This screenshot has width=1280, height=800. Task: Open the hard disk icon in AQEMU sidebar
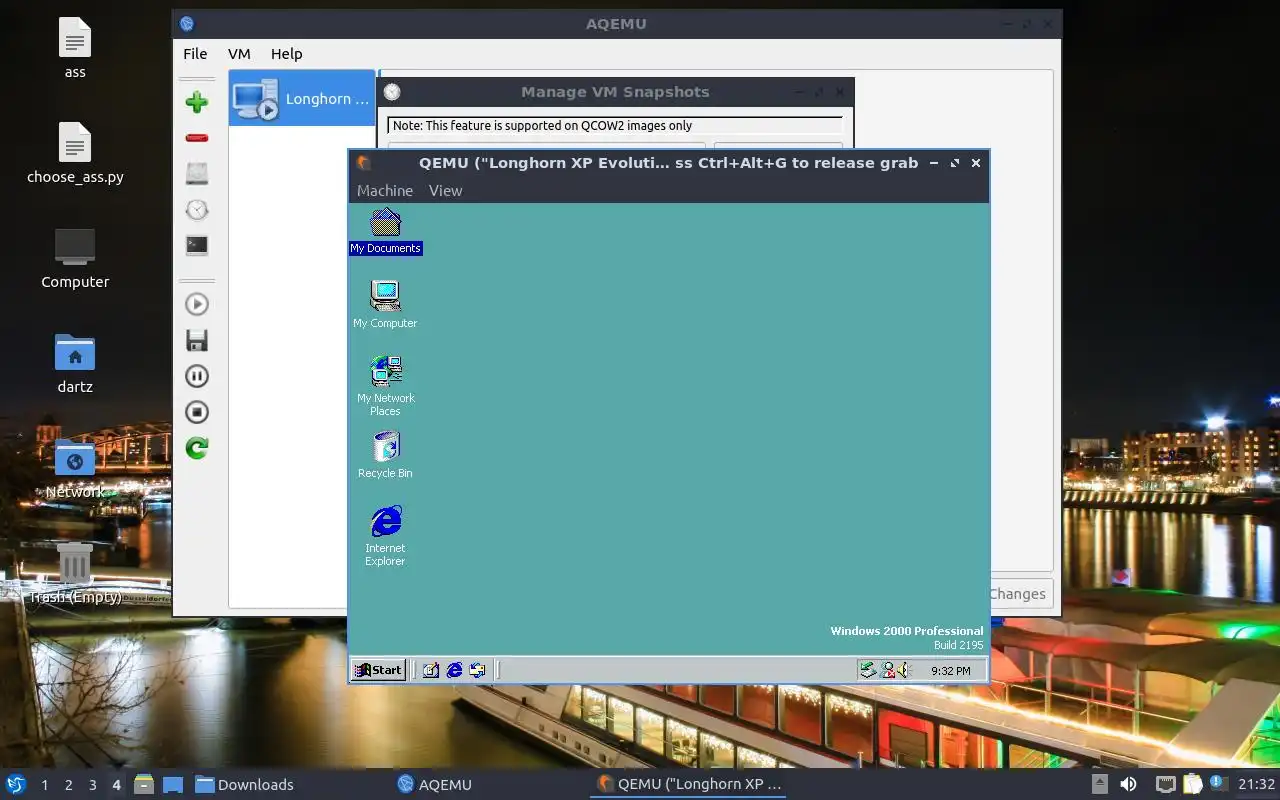[197, 174]
